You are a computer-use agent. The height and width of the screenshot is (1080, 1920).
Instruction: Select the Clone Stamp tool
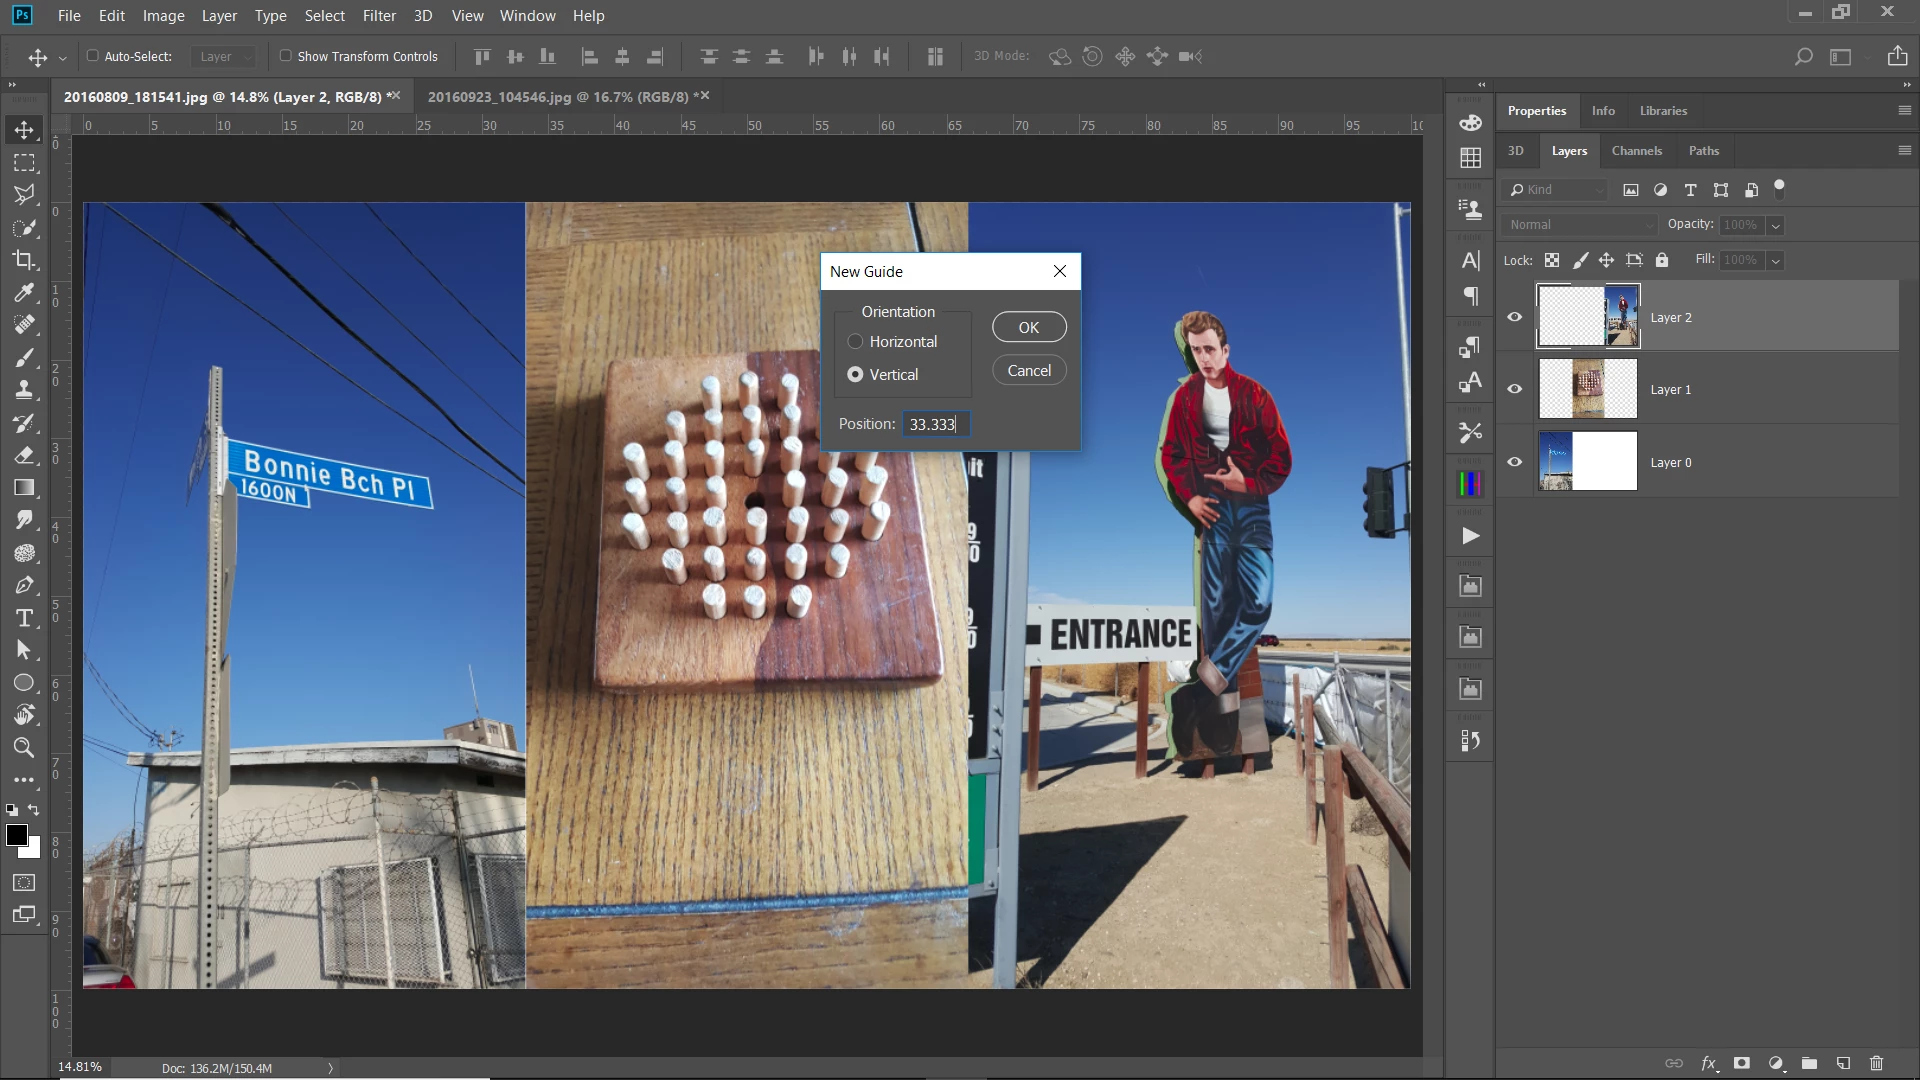(x=24, y=390)
